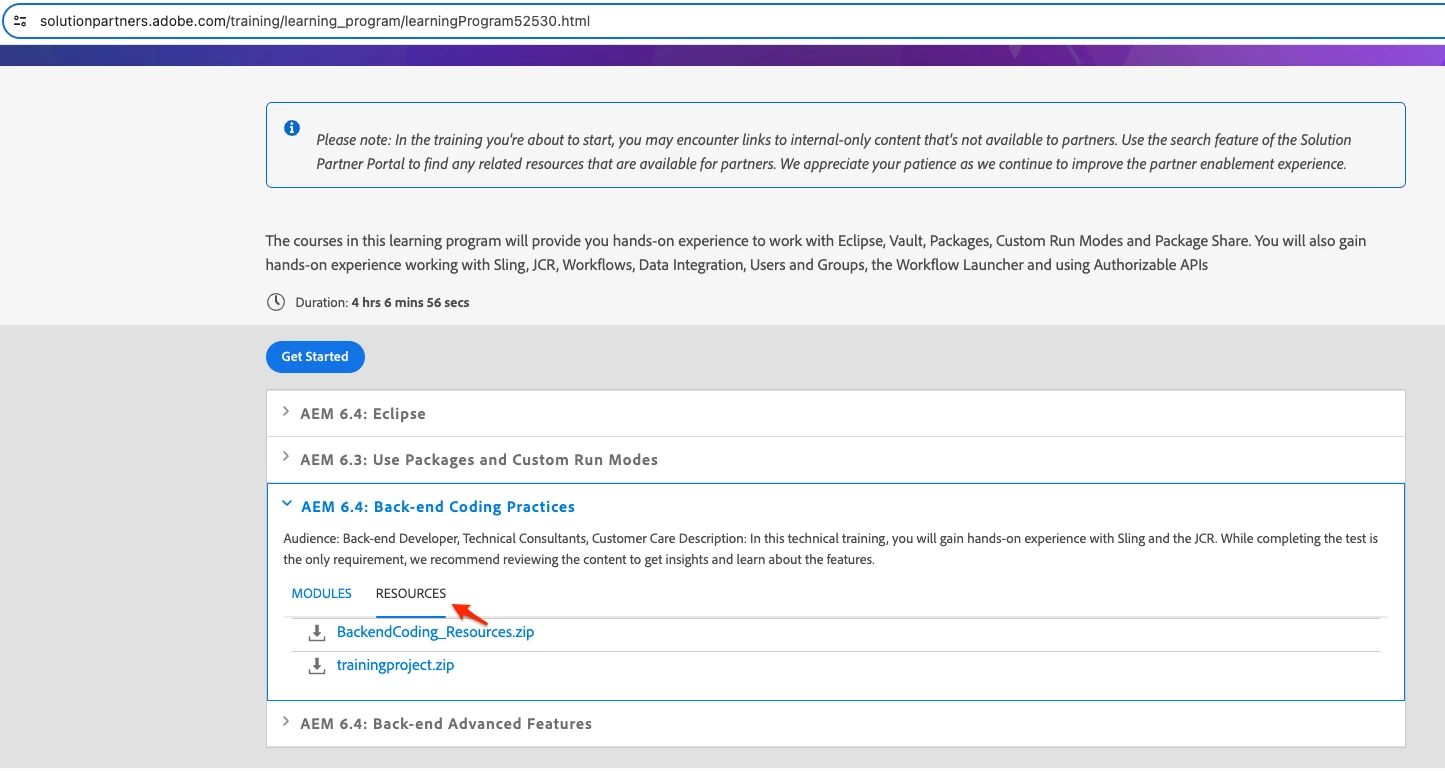Download the trainingproject.zip link
Image resolution: width=1445 pixels, height=771 pixels.
tap(395, 665)
